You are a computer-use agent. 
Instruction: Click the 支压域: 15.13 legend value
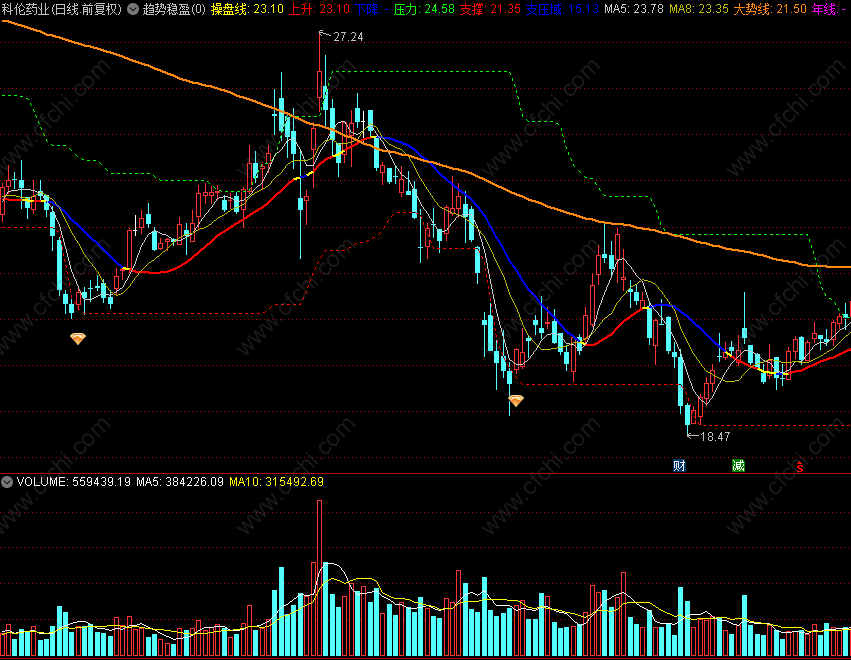point(562,9)
